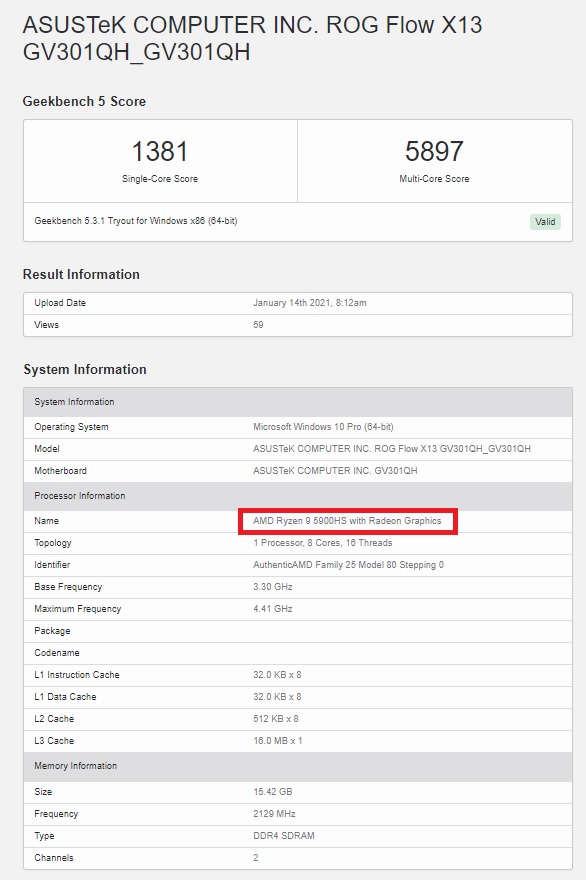Select the page title ROG Flow X13

(x=404, y=25)
